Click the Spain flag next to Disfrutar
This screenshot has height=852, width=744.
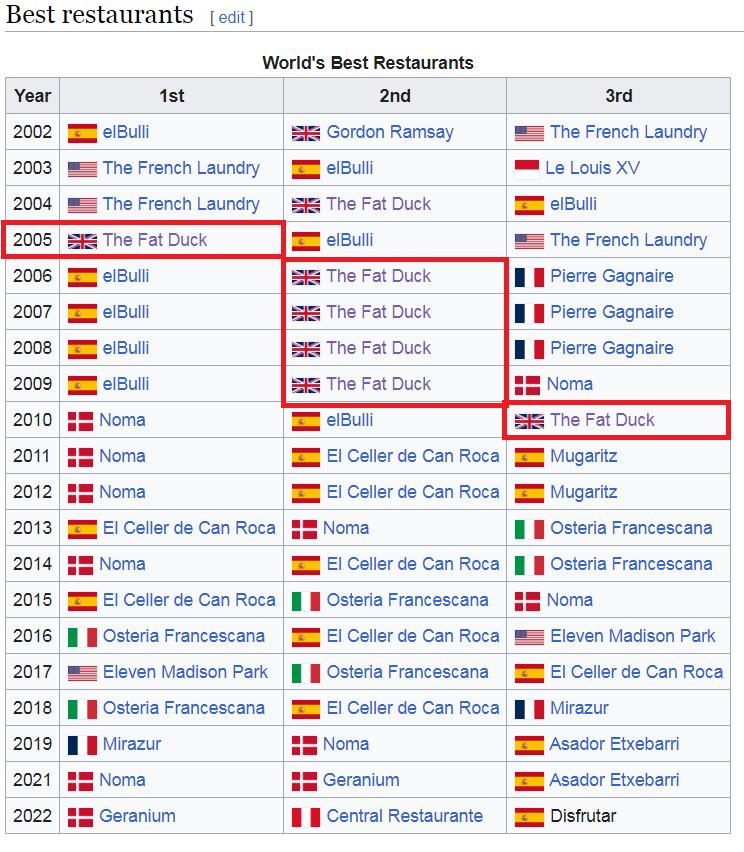[x=529, y=817]
